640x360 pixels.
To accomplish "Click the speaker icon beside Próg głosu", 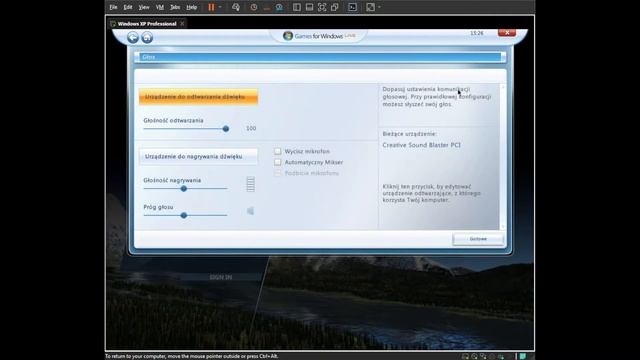I will tap(250, 211).
